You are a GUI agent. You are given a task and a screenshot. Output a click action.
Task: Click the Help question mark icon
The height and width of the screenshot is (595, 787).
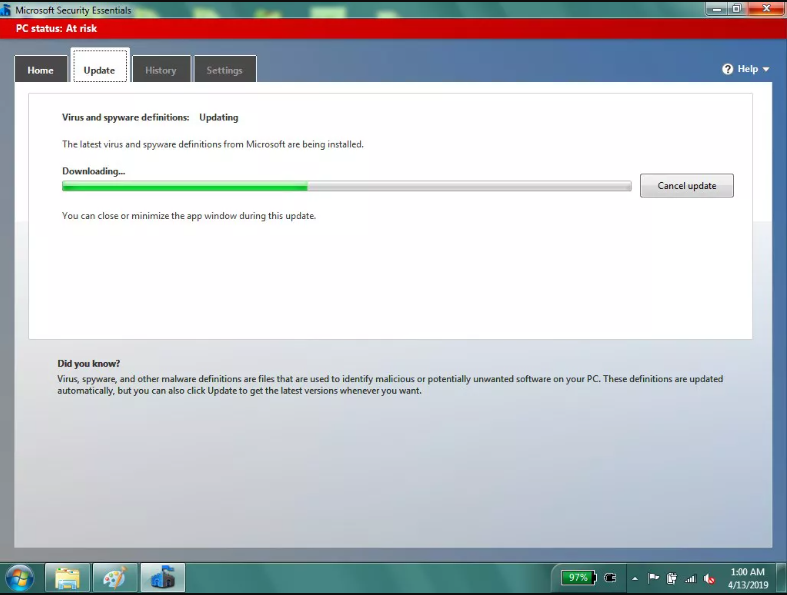(x=727, y=69)
